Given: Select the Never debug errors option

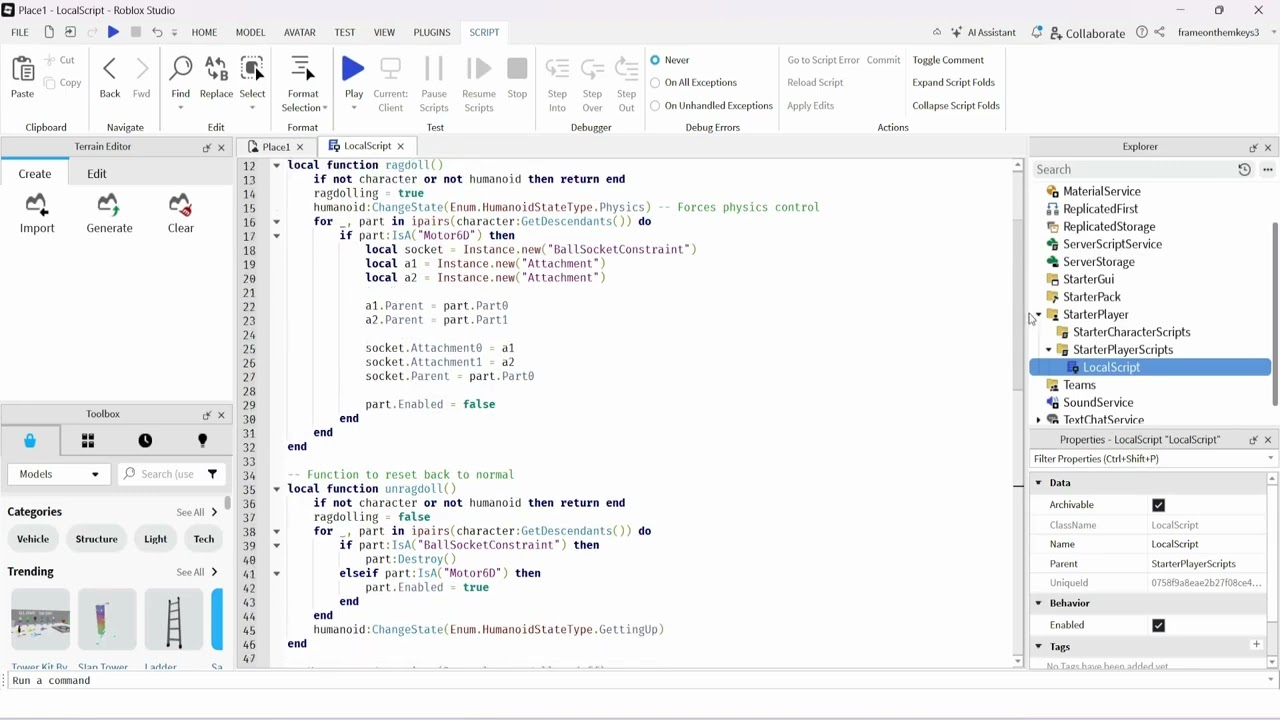Looking at the screenshot, I should (655, 60).
